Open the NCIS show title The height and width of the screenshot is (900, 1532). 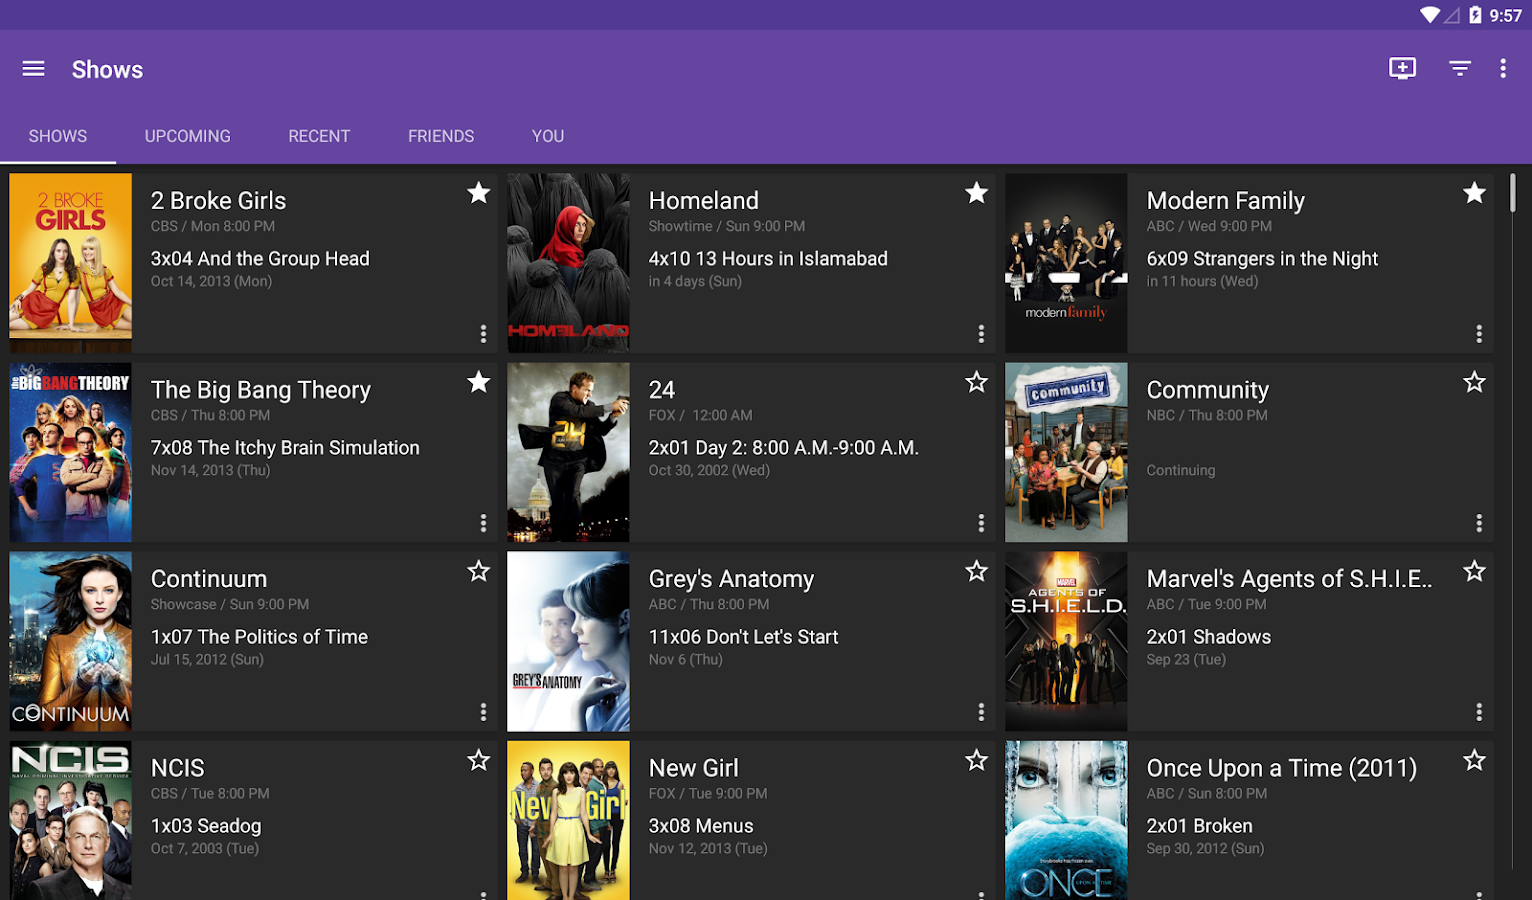(178, 768)
